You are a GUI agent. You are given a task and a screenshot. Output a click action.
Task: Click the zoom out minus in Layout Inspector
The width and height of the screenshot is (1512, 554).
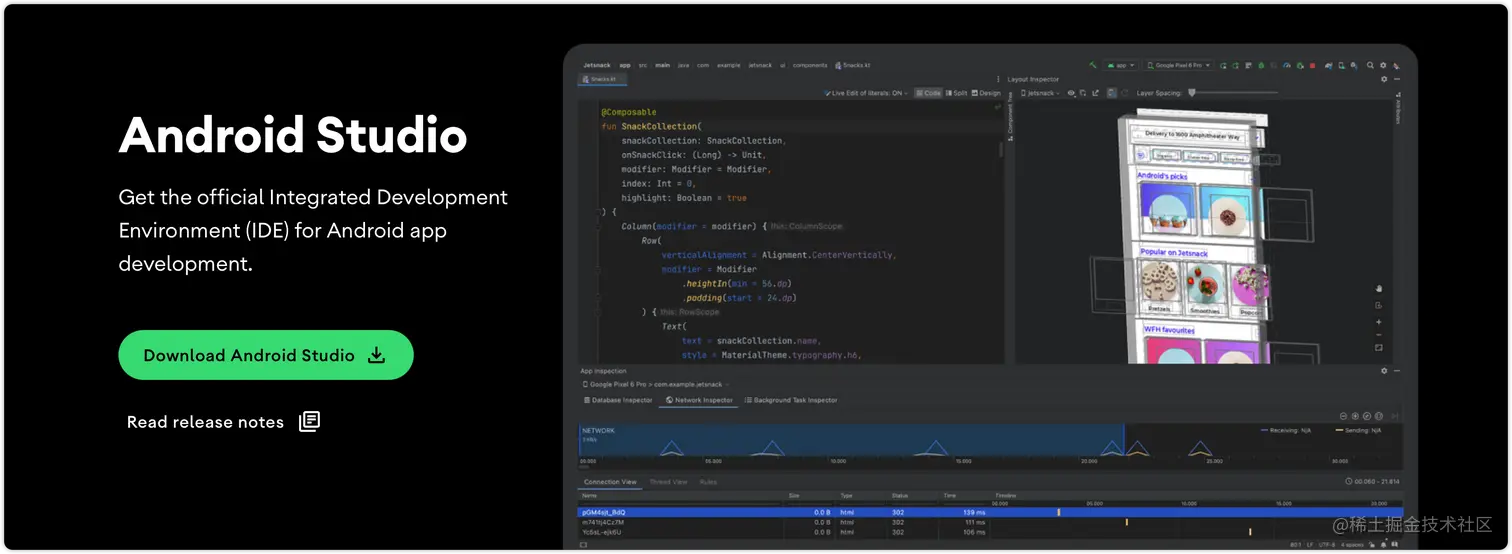click(x=1378, y=335)
